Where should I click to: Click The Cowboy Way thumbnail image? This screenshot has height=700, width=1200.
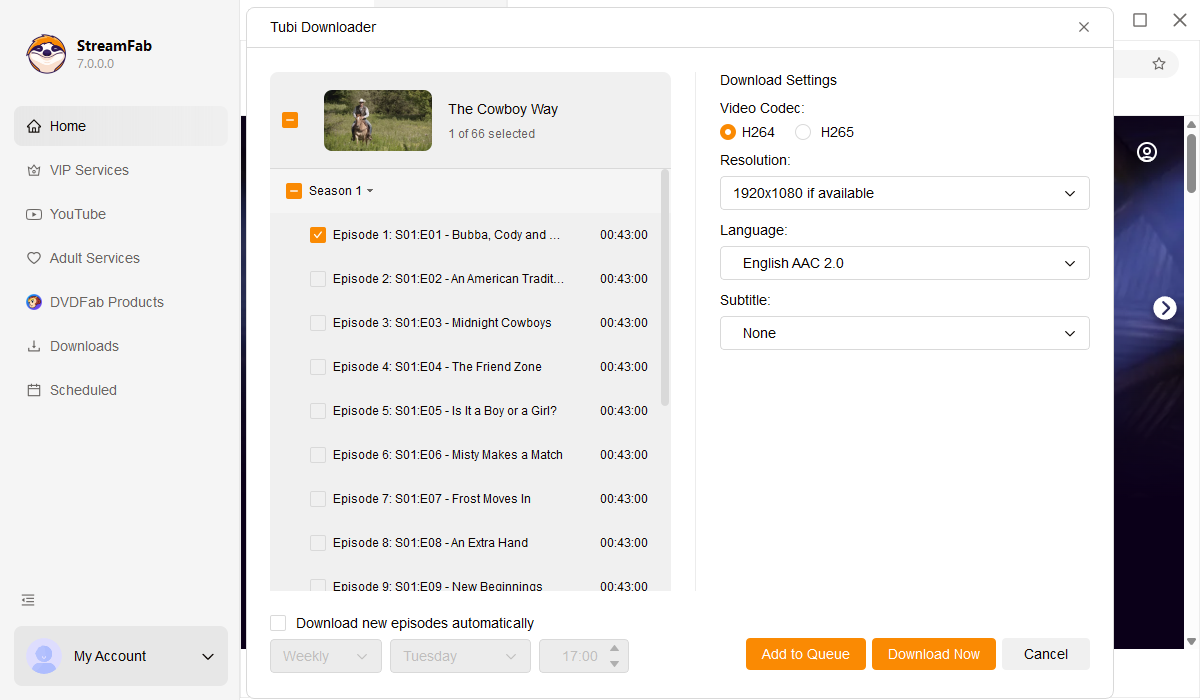(378, 121)
